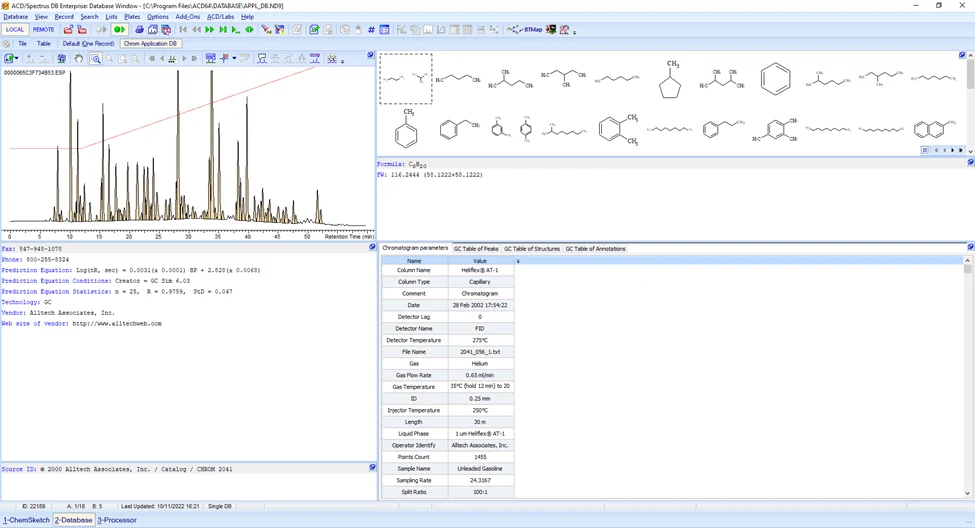Choose Chrom Application DB layout
Screen dimensions: 975x528
[150, 44]
